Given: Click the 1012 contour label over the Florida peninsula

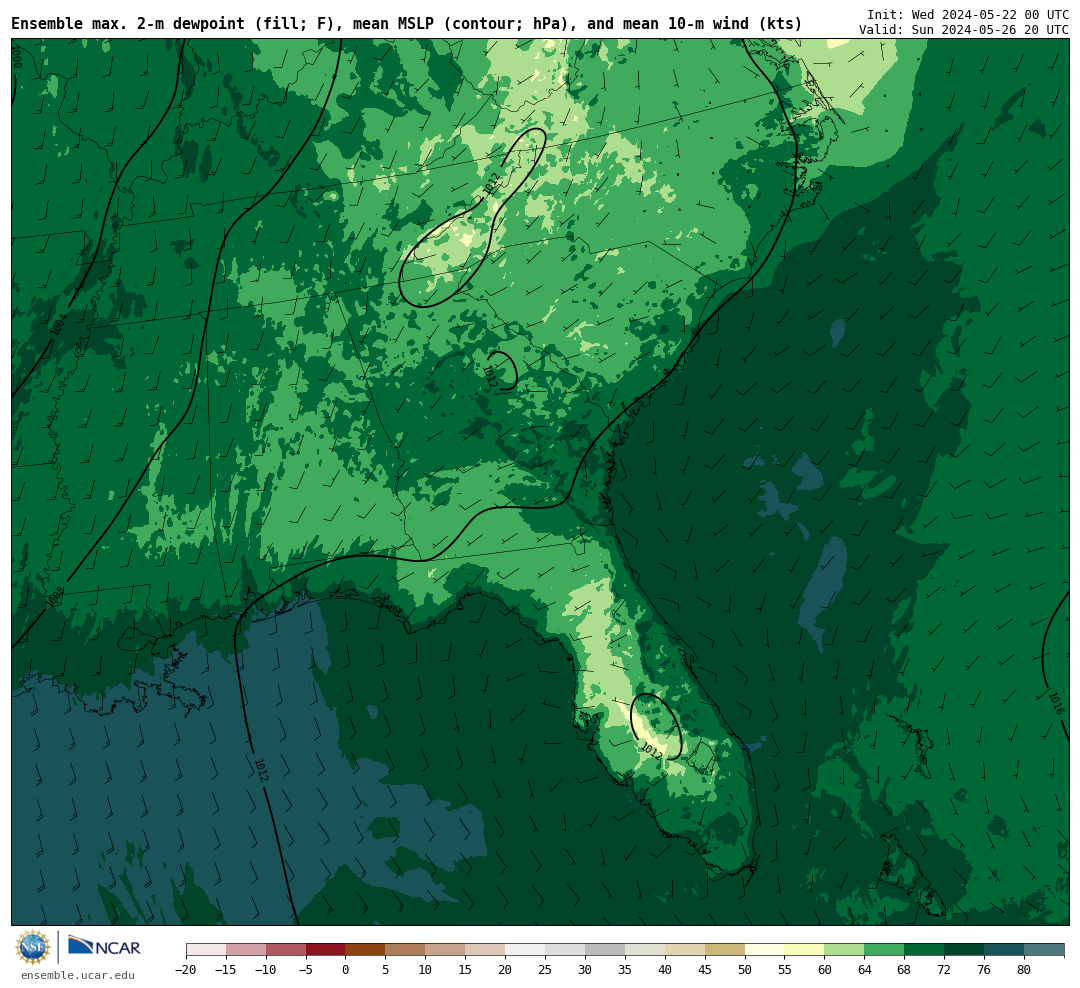Looking at the screenshot, I should point(652,751).
